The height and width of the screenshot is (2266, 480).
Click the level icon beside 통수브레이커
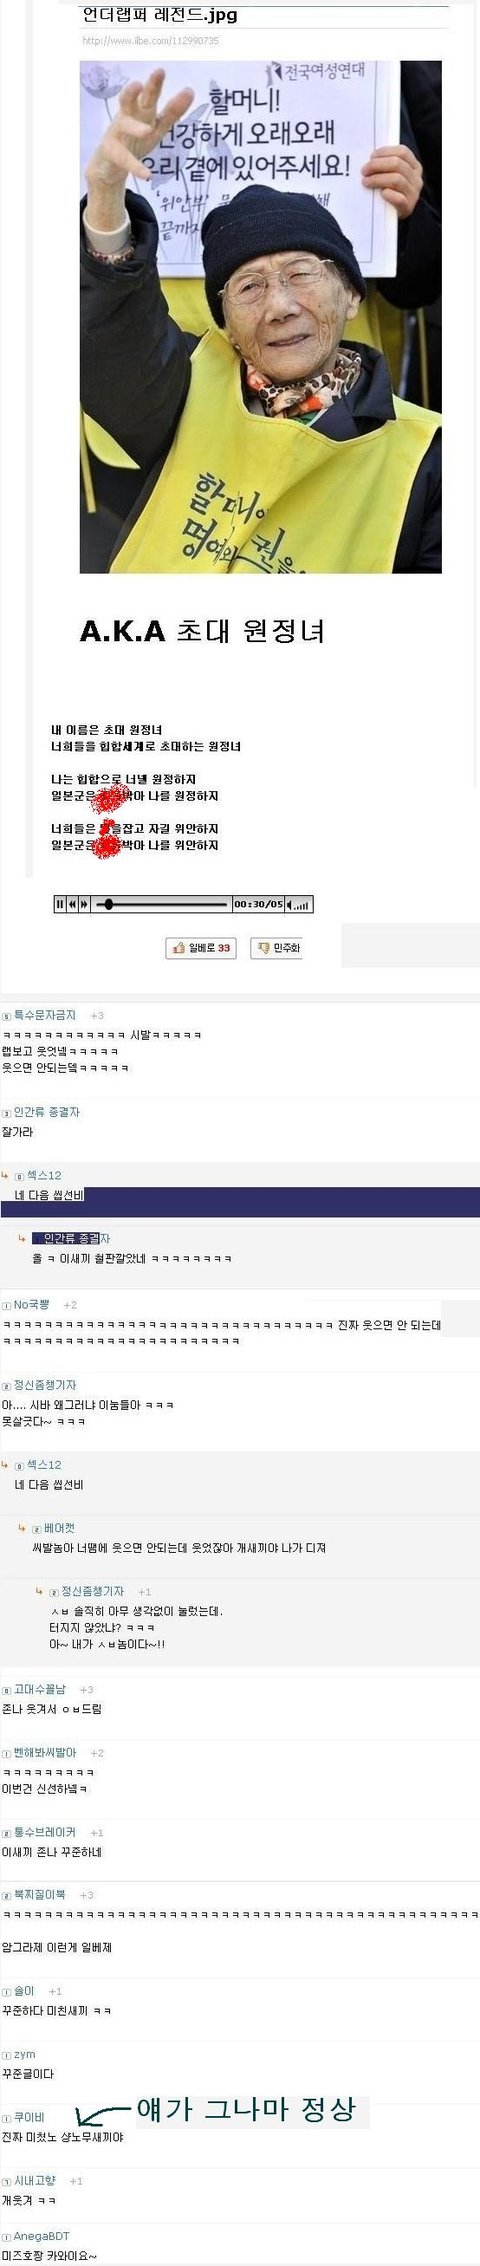coord(7,1833)
